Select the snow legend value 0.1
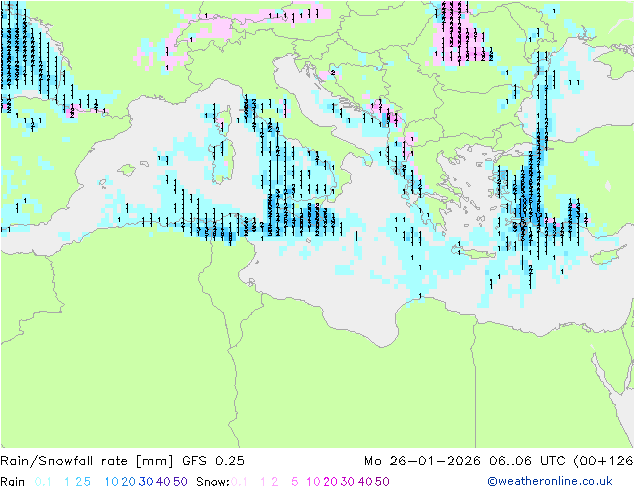This screenshot has width=634, height=490. click(x=239, y=482)
